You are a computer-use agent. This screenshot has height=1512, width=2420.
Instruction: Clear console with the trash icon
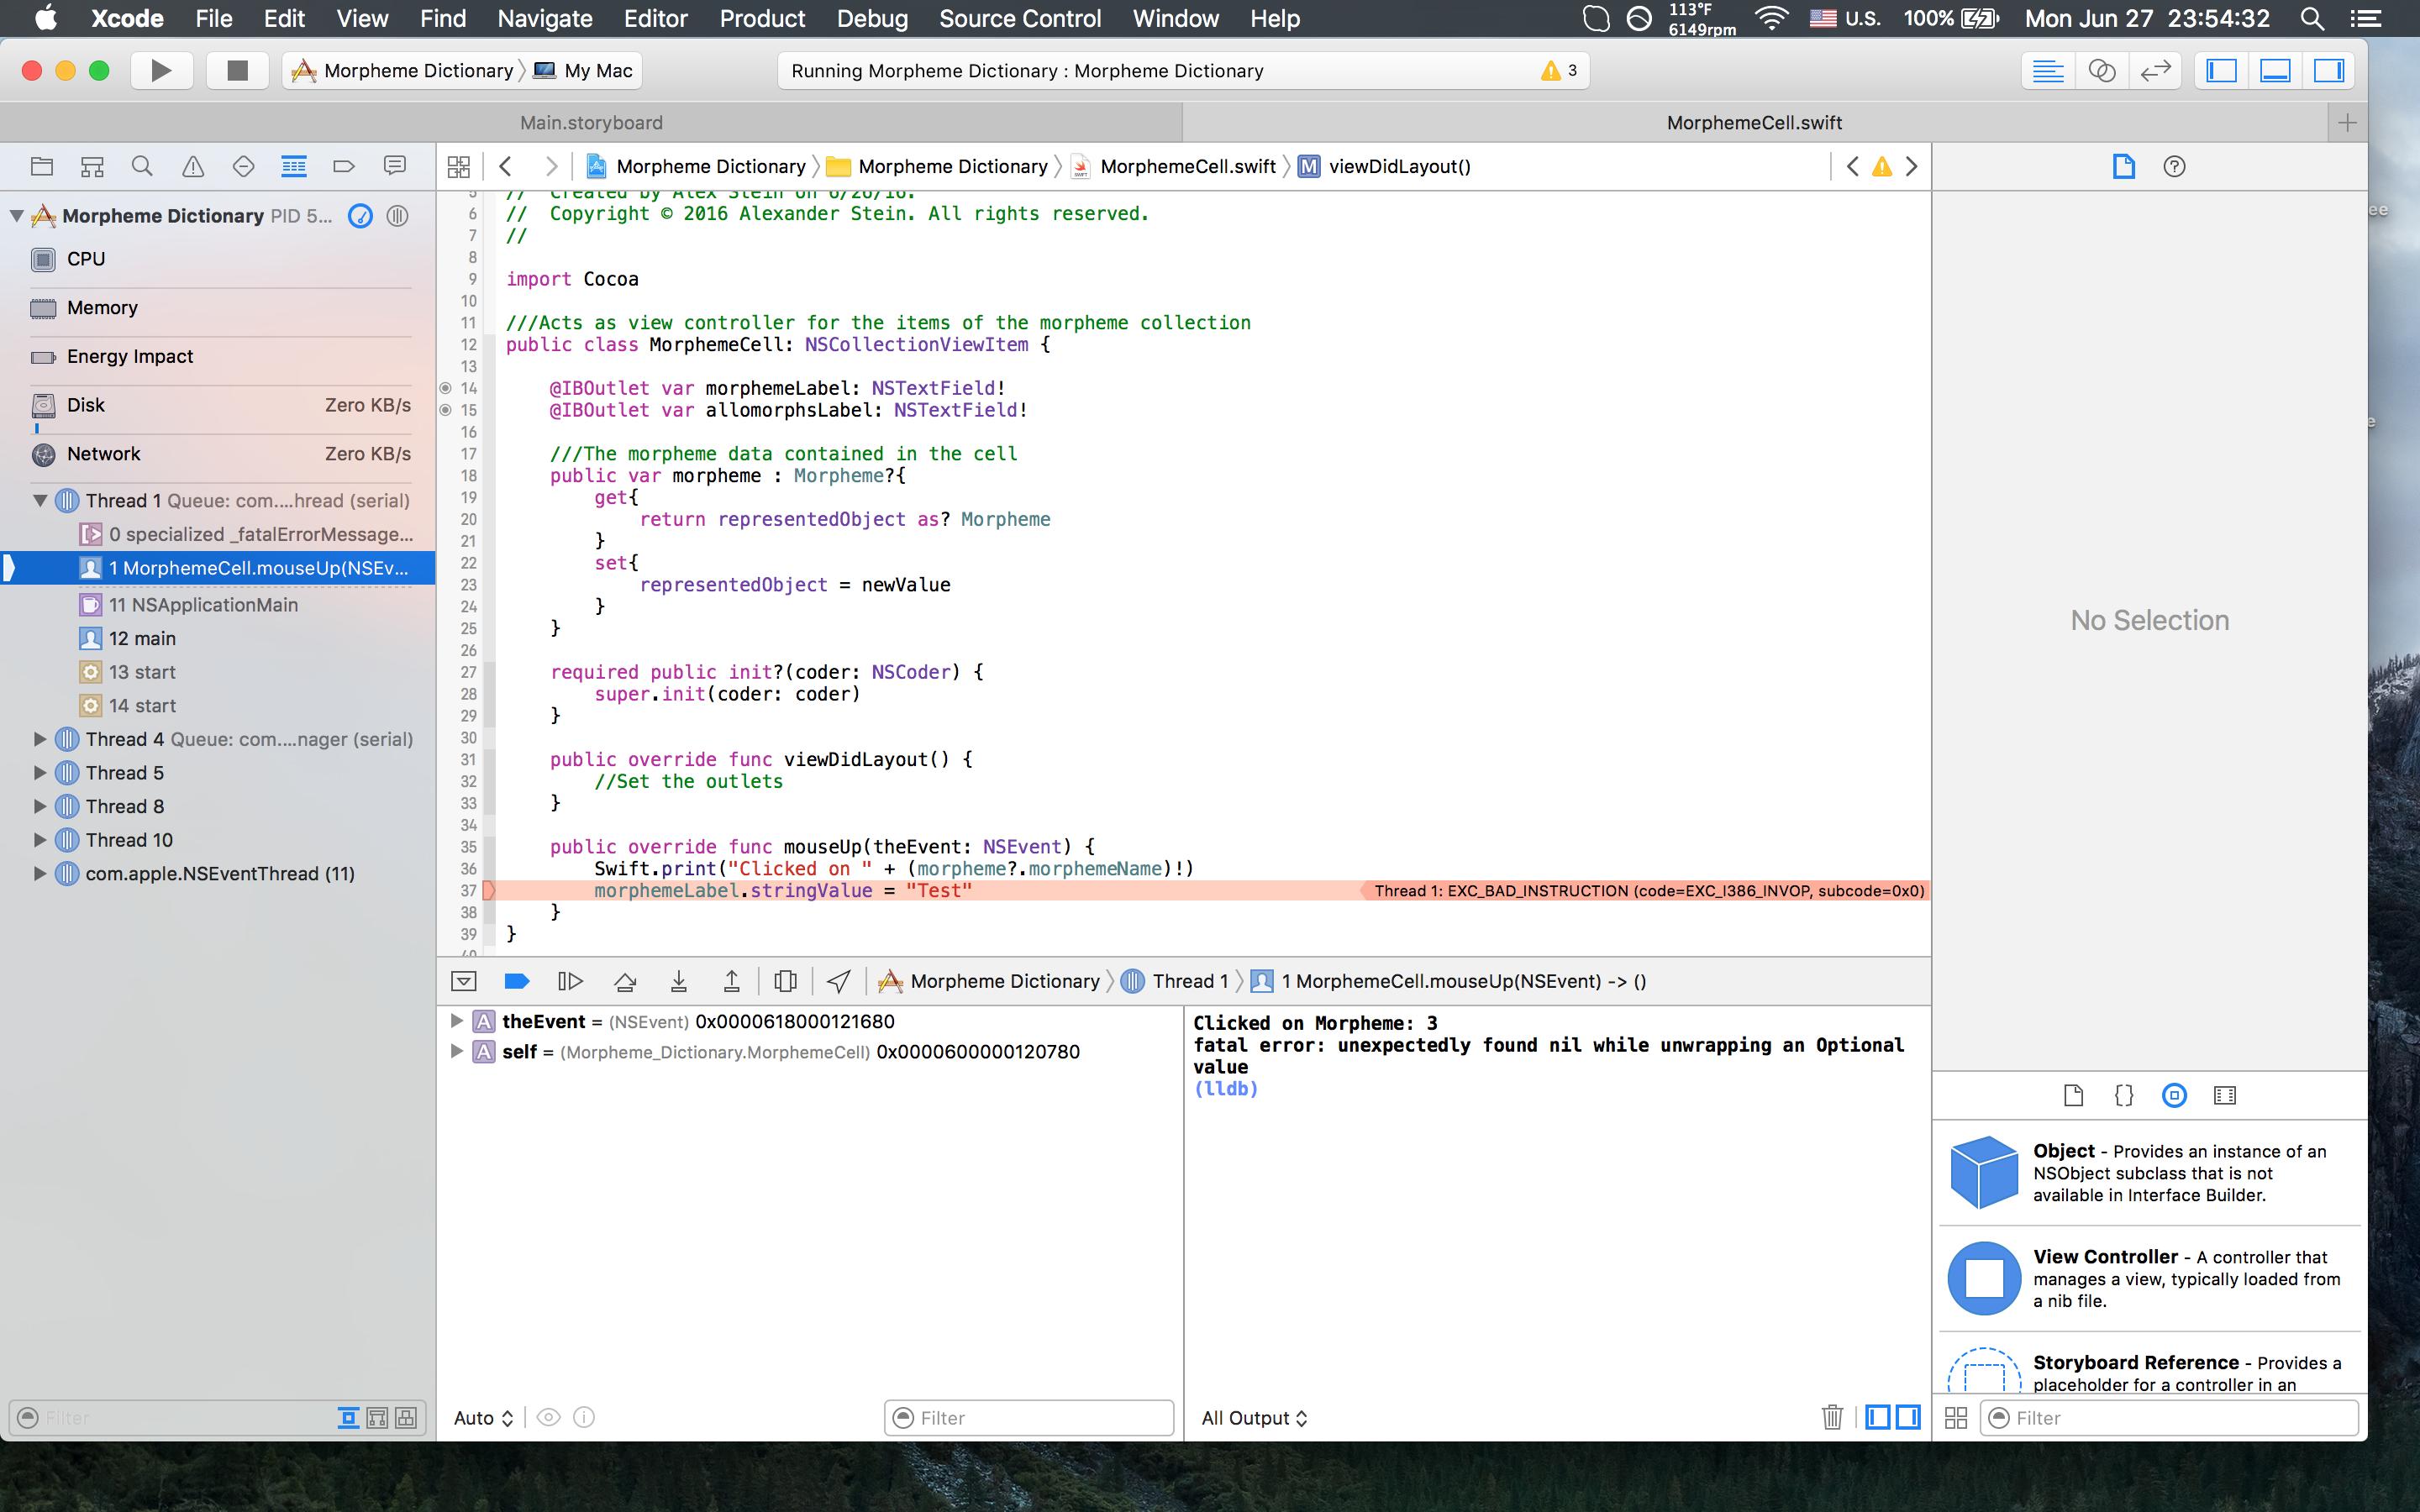(x=1831, y=1417)
